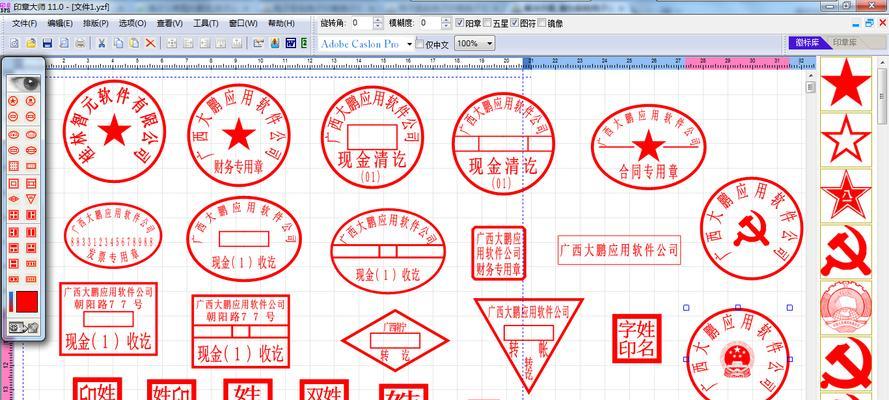The width and height of the screenshot is (889, 400).
Task: Open the 选项(O) menu
Action: pyautogui.click(x=133, y=23)
